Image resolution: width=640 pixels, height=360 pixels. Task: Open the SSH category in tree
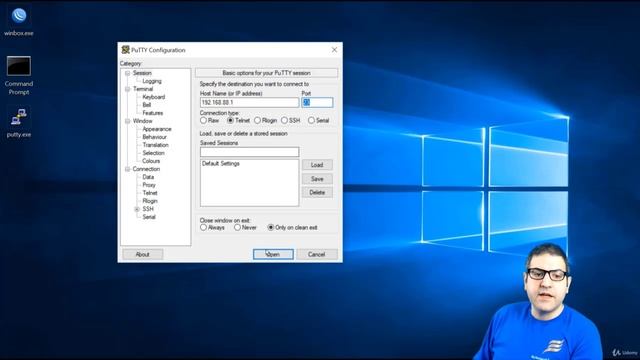tap(148, 209)
